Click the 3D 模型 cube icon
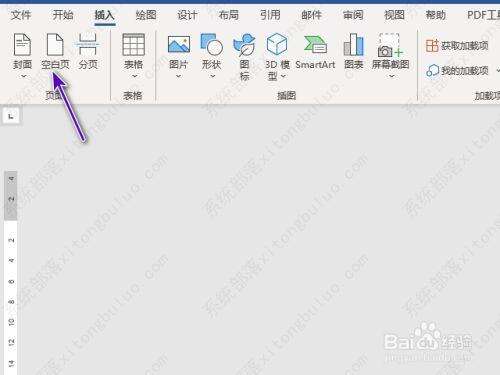Viewport: 500px width, 375px height. (x=277, y=44)
